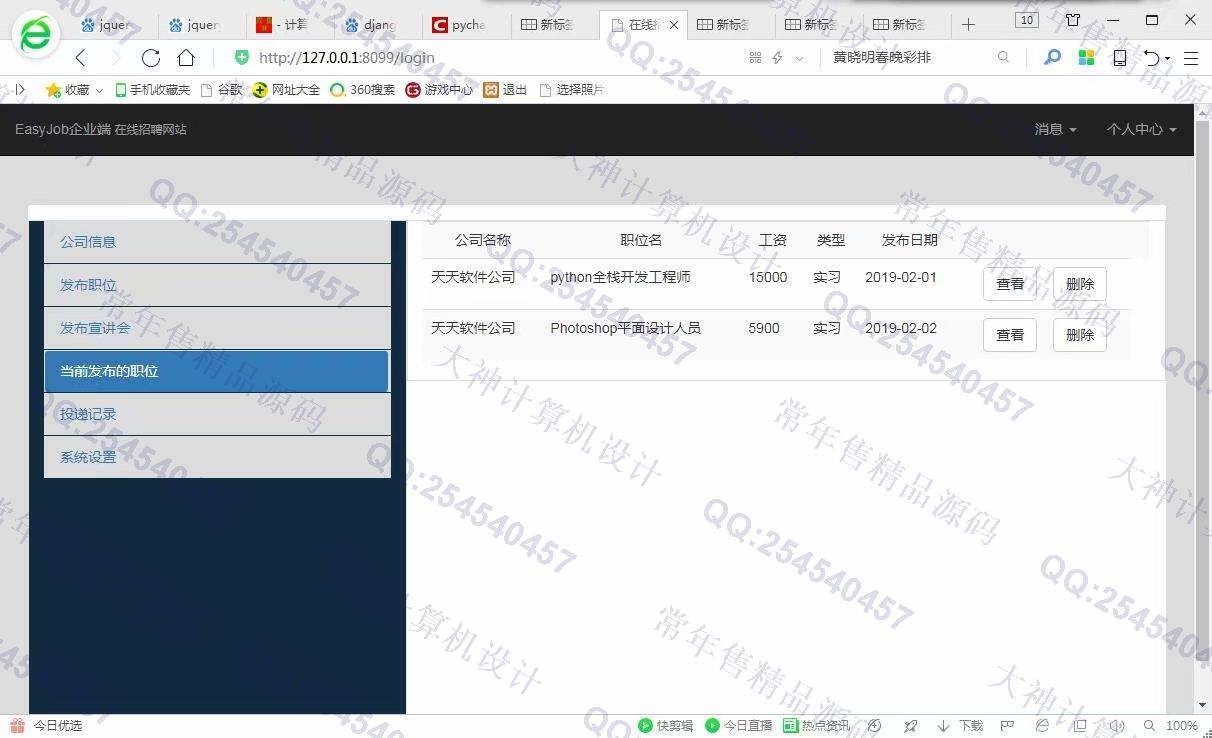Click the back navigation arrow

pyautogui.click(x=81, y=58)
